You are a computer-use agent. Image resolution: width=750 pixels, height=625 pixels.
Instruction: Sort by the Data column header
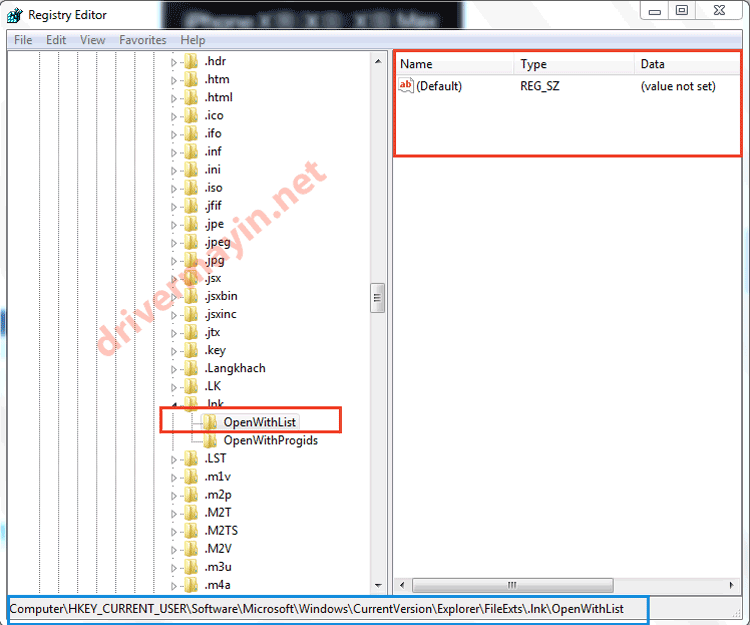(x=687, y=64)
